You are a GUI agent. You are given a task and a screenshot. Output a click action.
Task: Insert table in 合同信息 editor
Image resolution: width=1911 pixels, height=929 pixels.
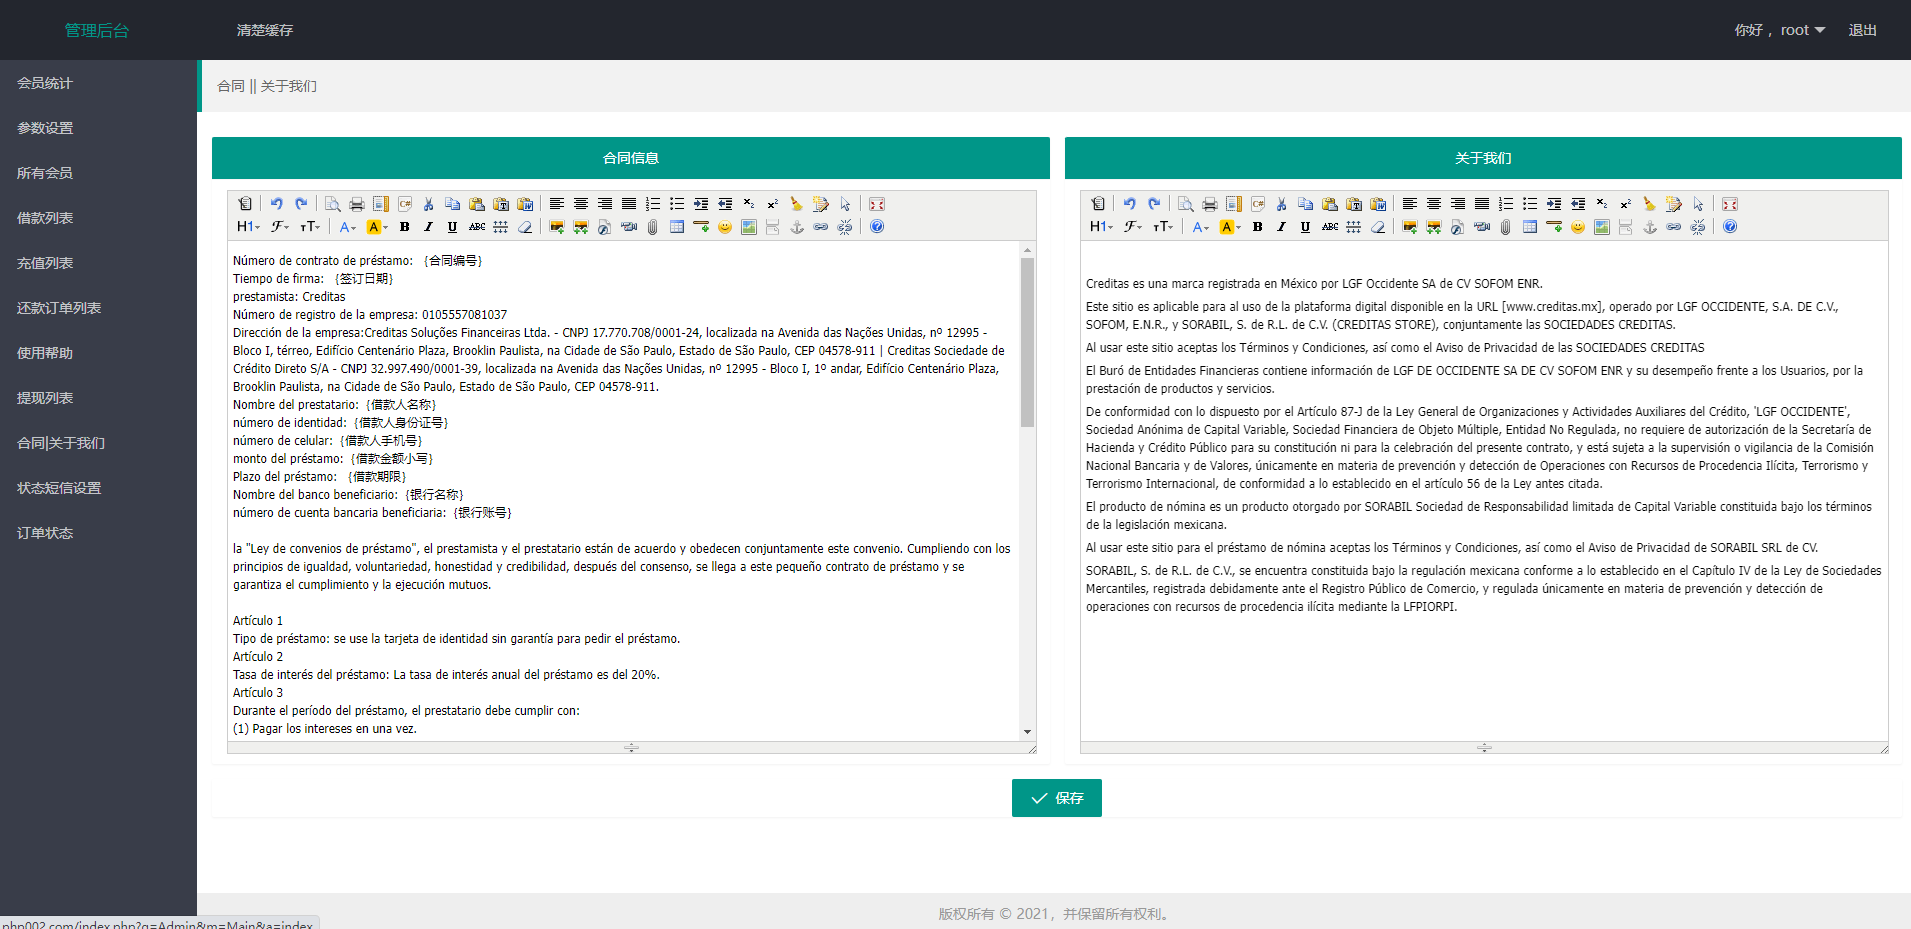click(x=677, y=227)
